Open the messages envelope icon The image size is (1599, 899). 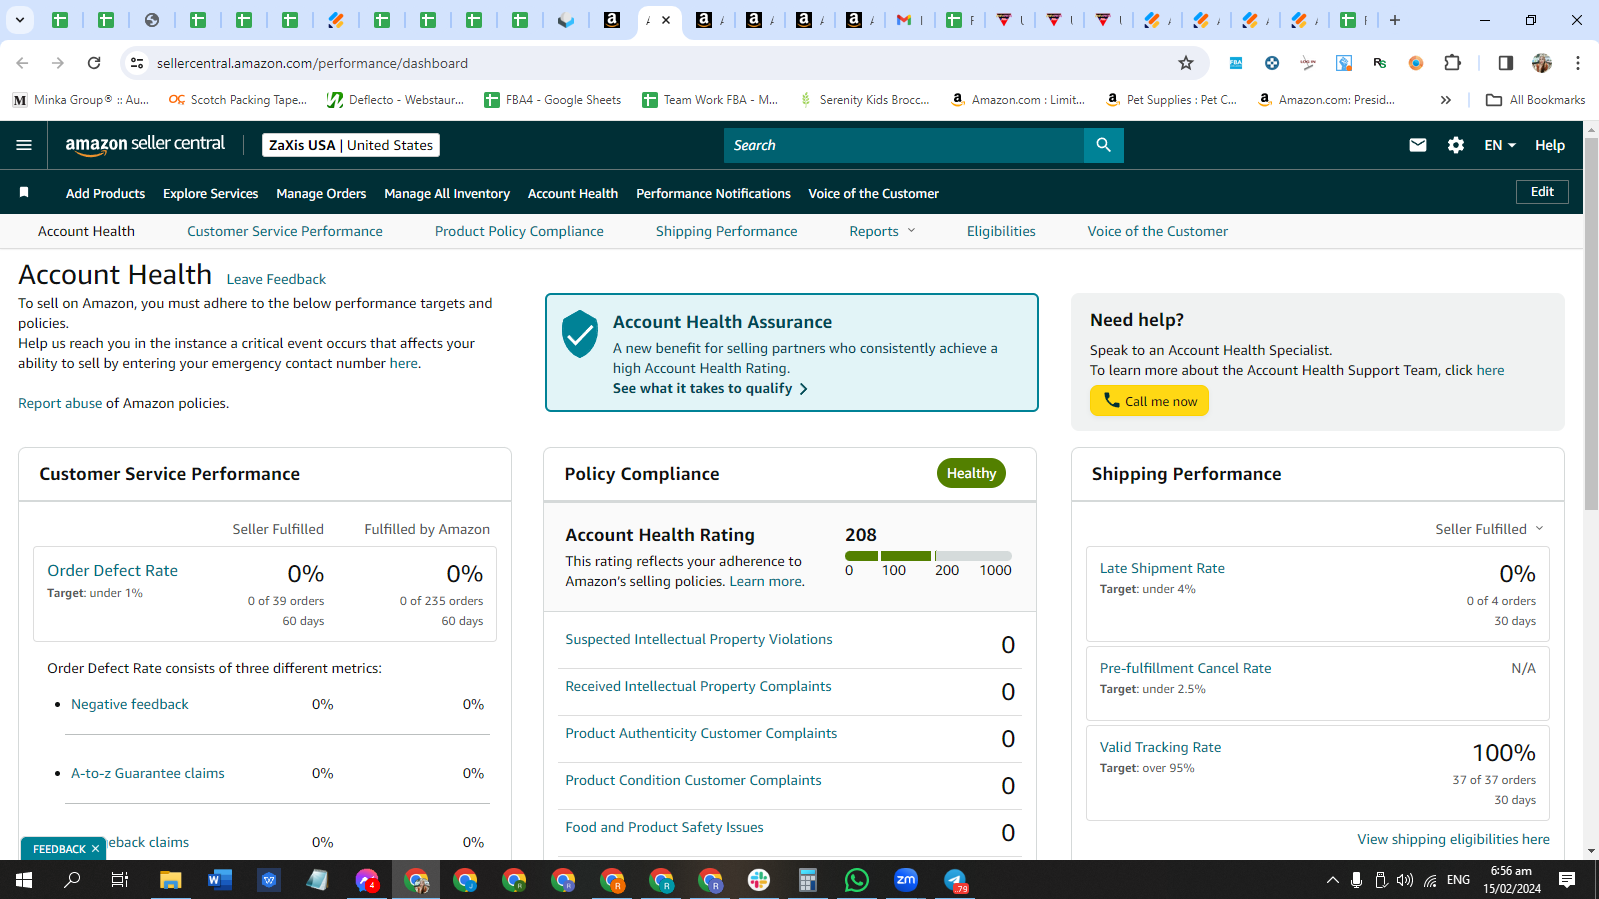tap(1417, 145)
